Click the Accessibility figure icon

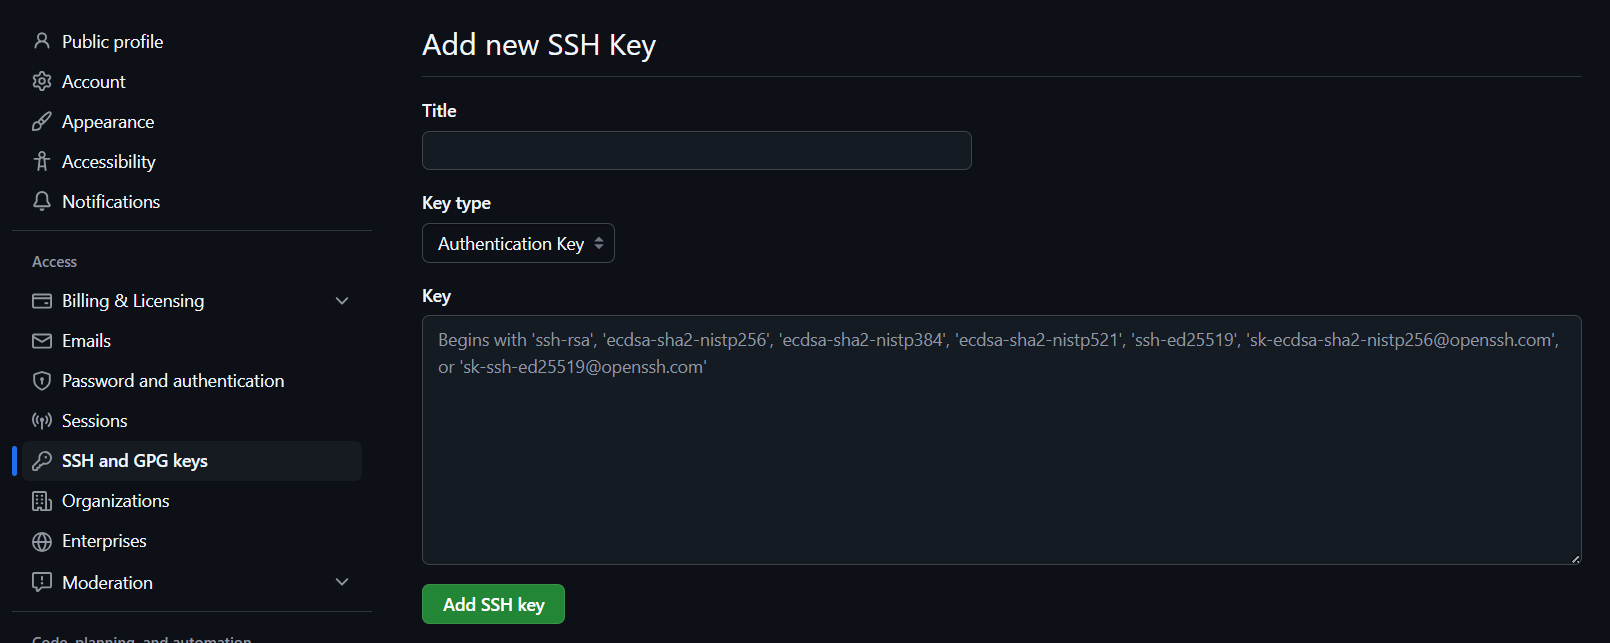(x=42, y=161)
